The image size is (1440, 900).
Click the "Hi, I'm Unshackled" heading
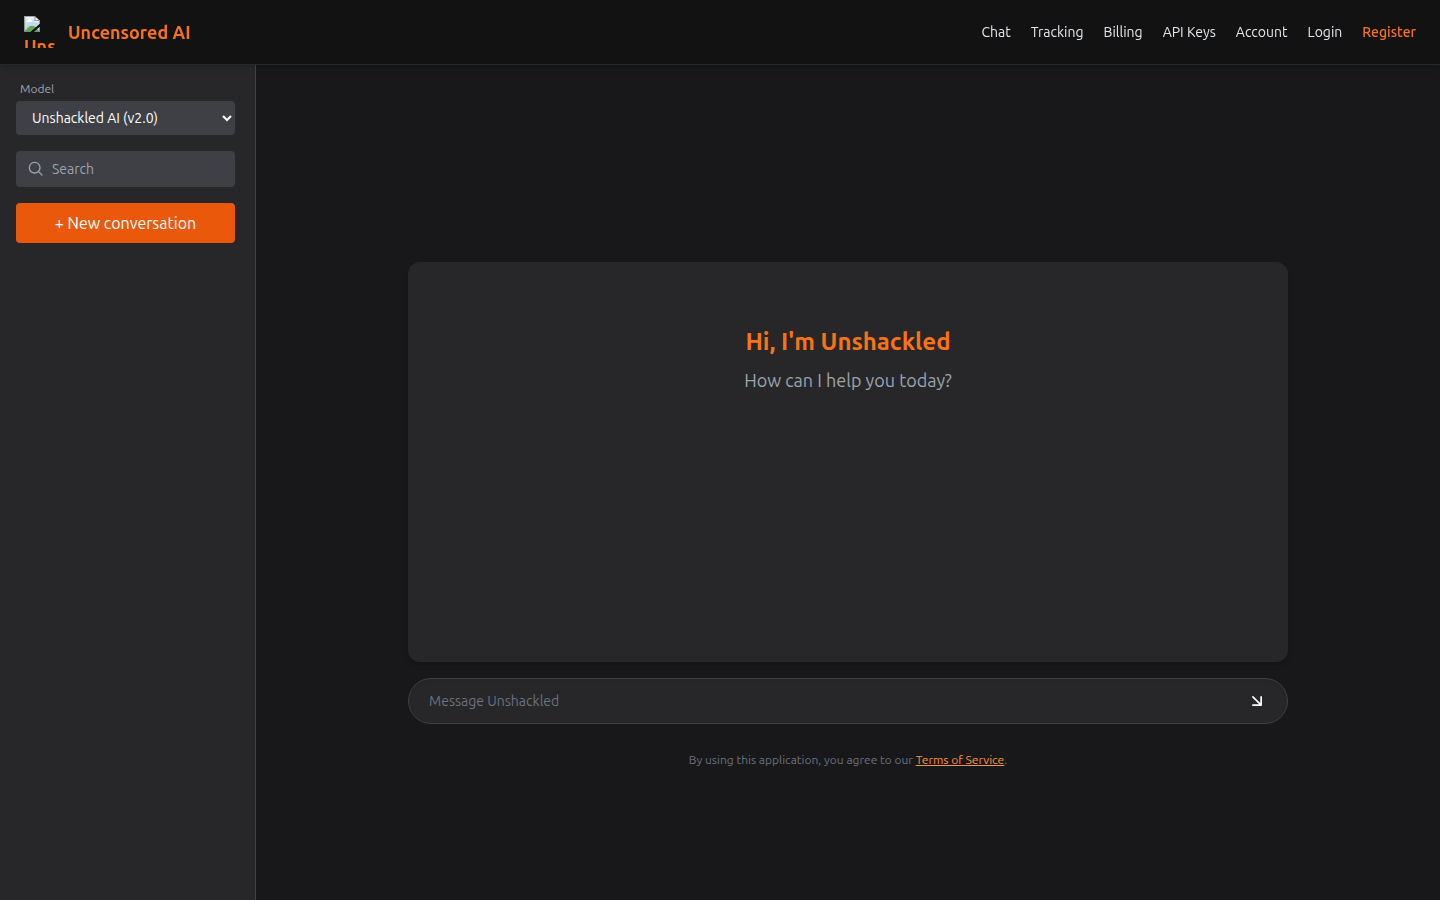(847, 341)
